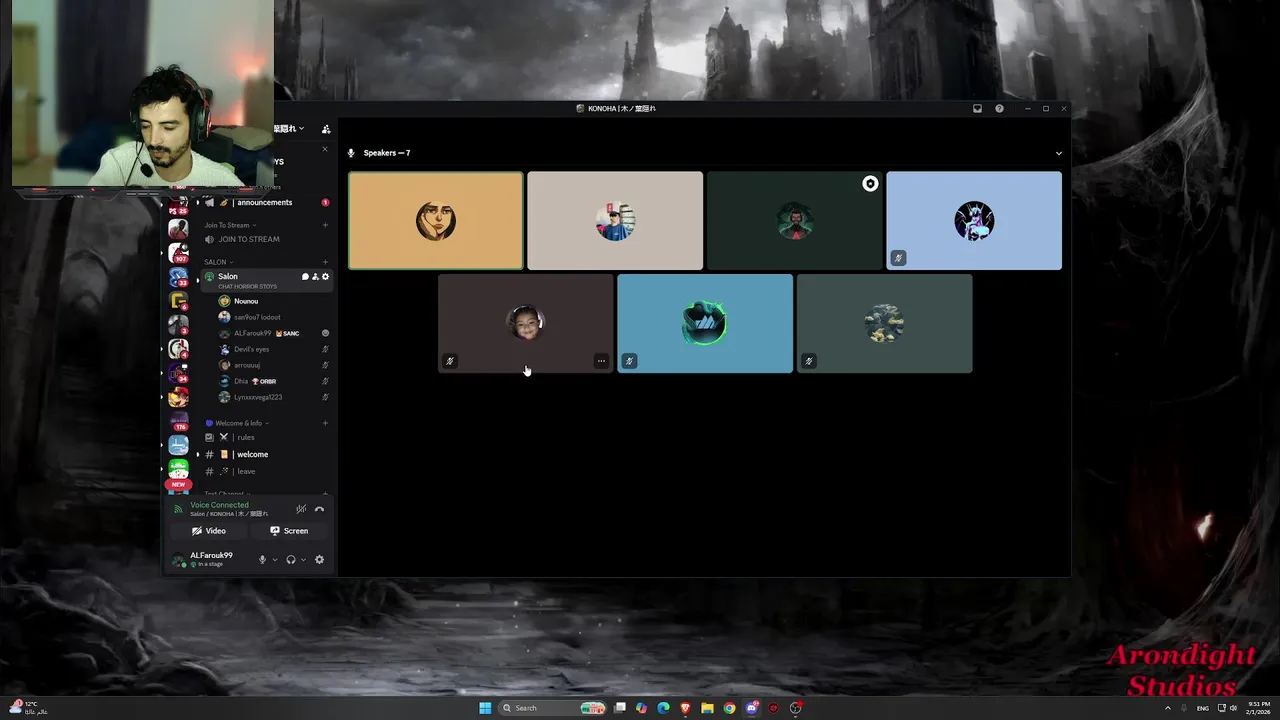Image resolution: width=1280 pixels, height=720 pixels.
Task: Add channel to SALON category
Action: click(325, 262)
